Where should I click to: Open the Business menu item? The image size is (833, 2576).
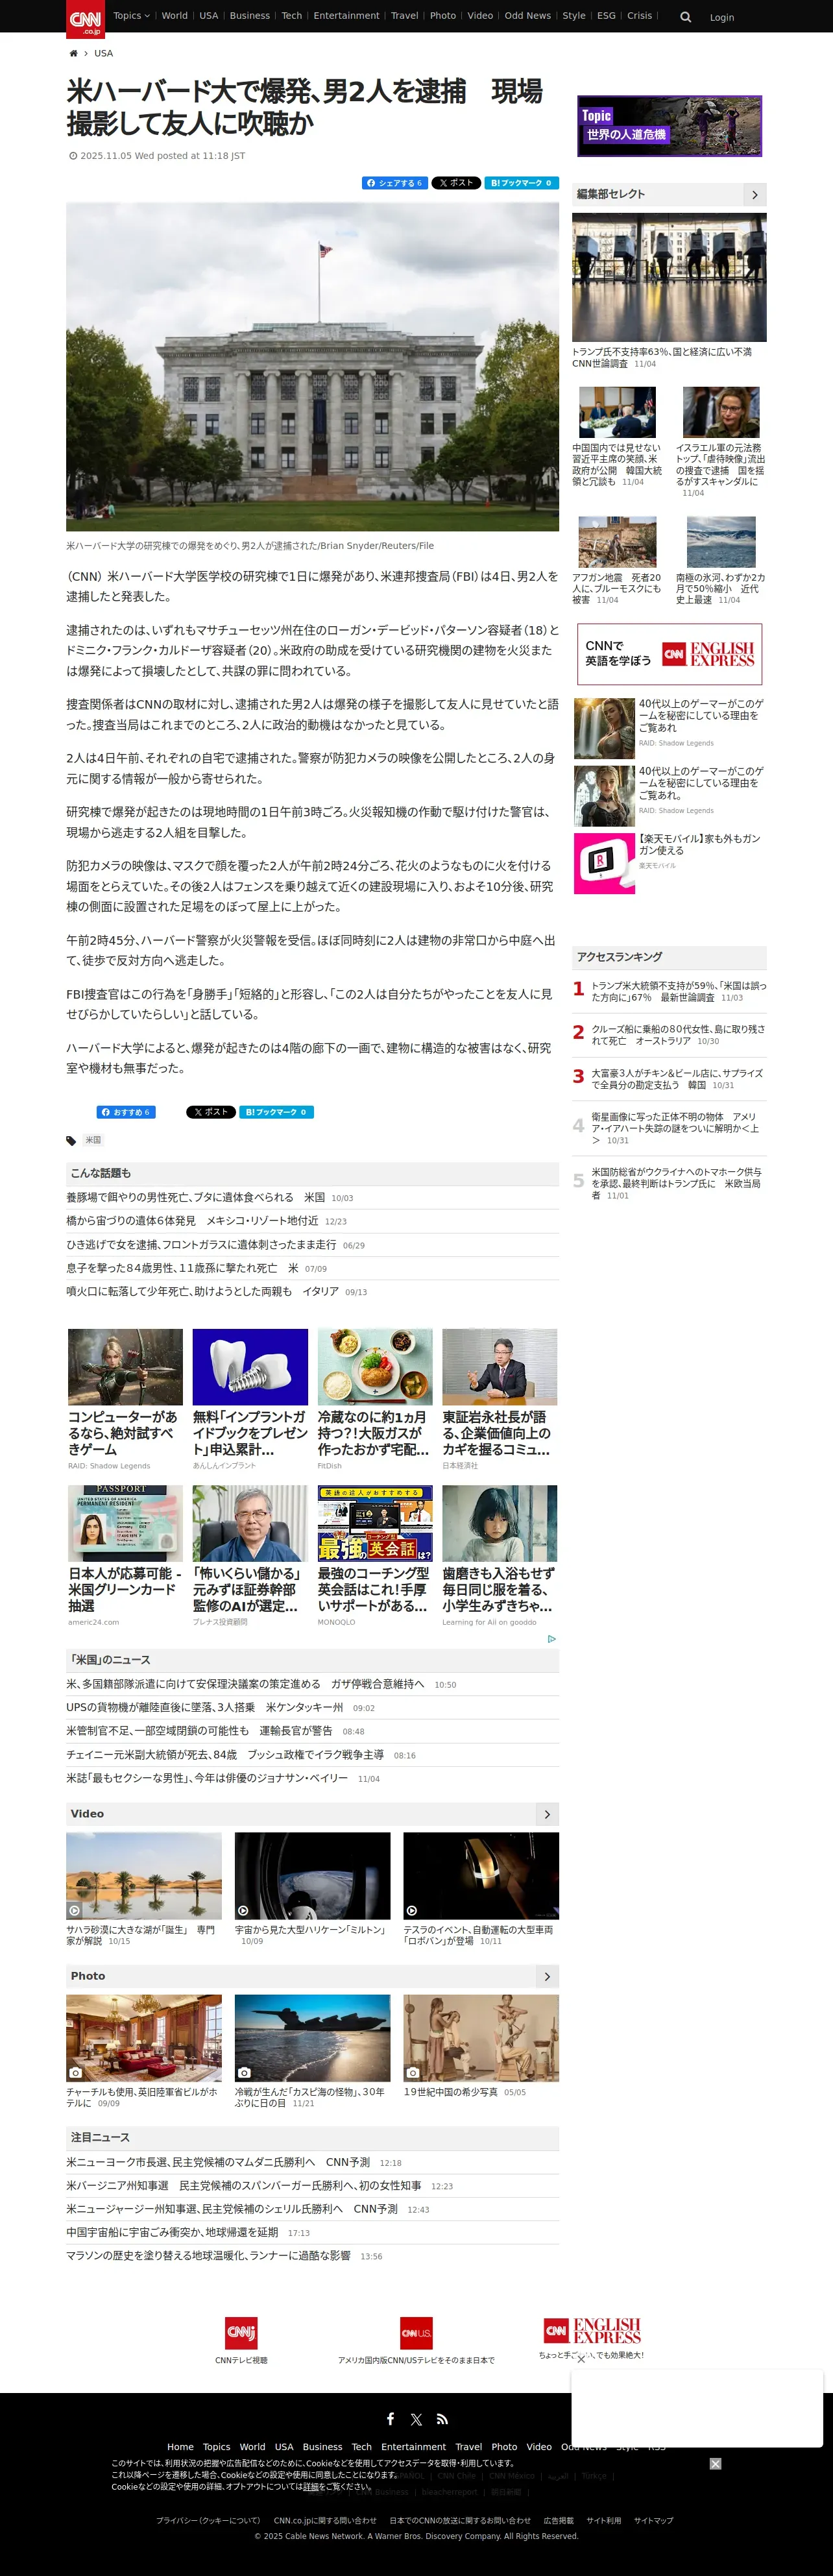pyautogui.click(x=250, y=16)
